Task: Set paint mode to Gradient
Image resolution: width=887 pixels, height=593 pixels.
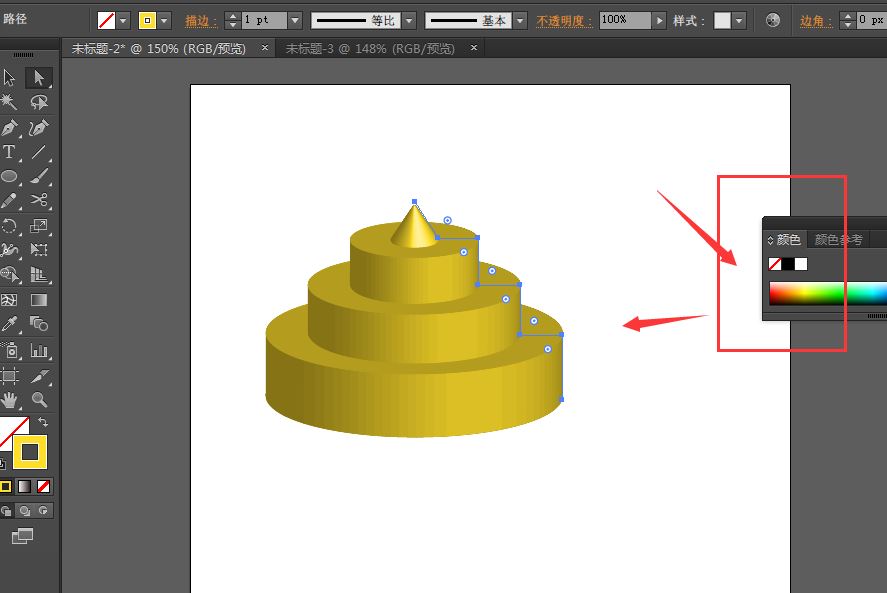Action: tap(24, 486)
